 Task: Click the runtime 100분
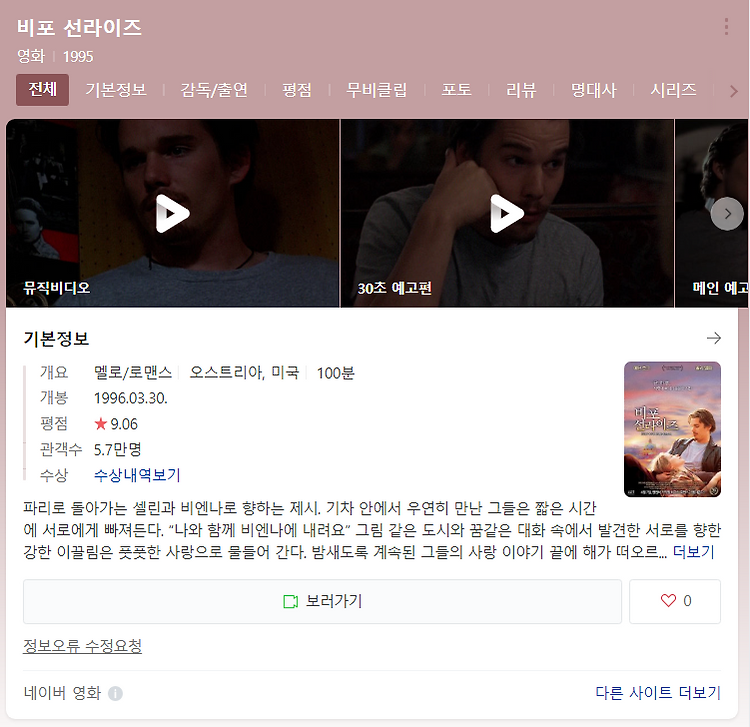335,373
